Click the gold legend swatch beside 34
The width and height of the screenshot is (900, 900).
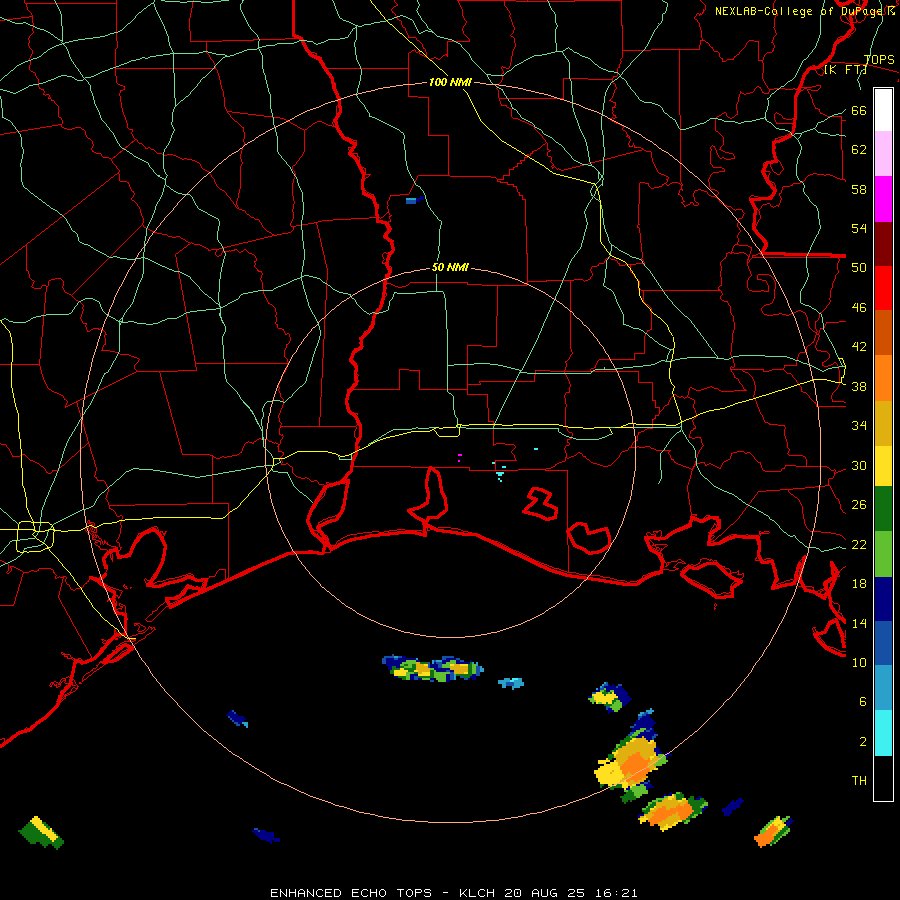tap(883, 423)
